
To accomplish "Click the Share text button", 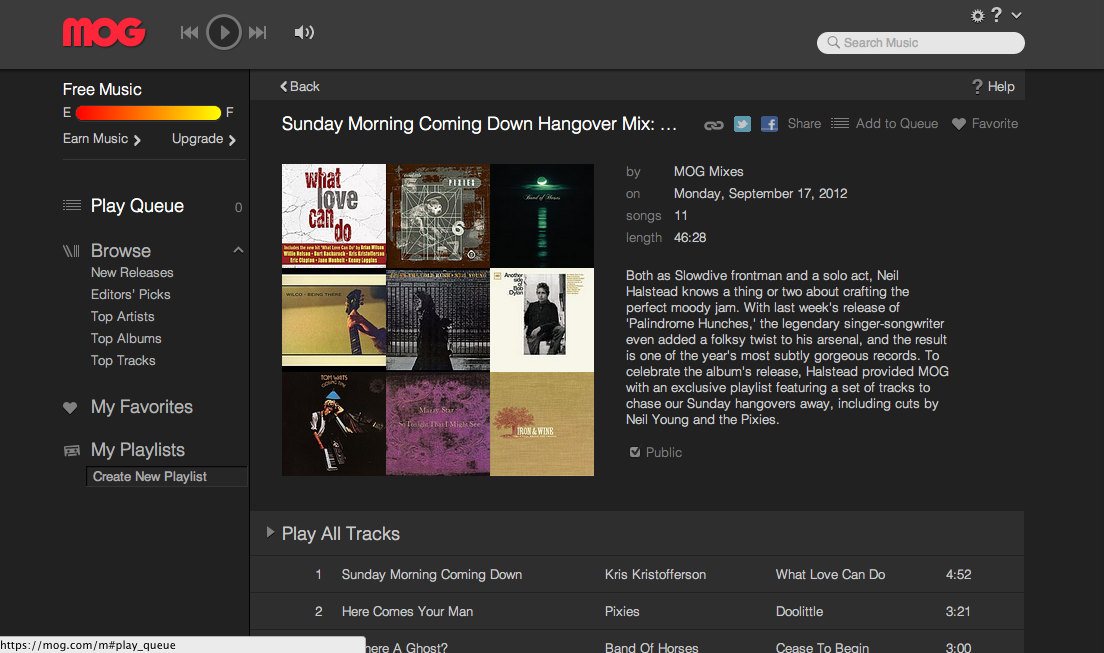I will tap(804, 124).
